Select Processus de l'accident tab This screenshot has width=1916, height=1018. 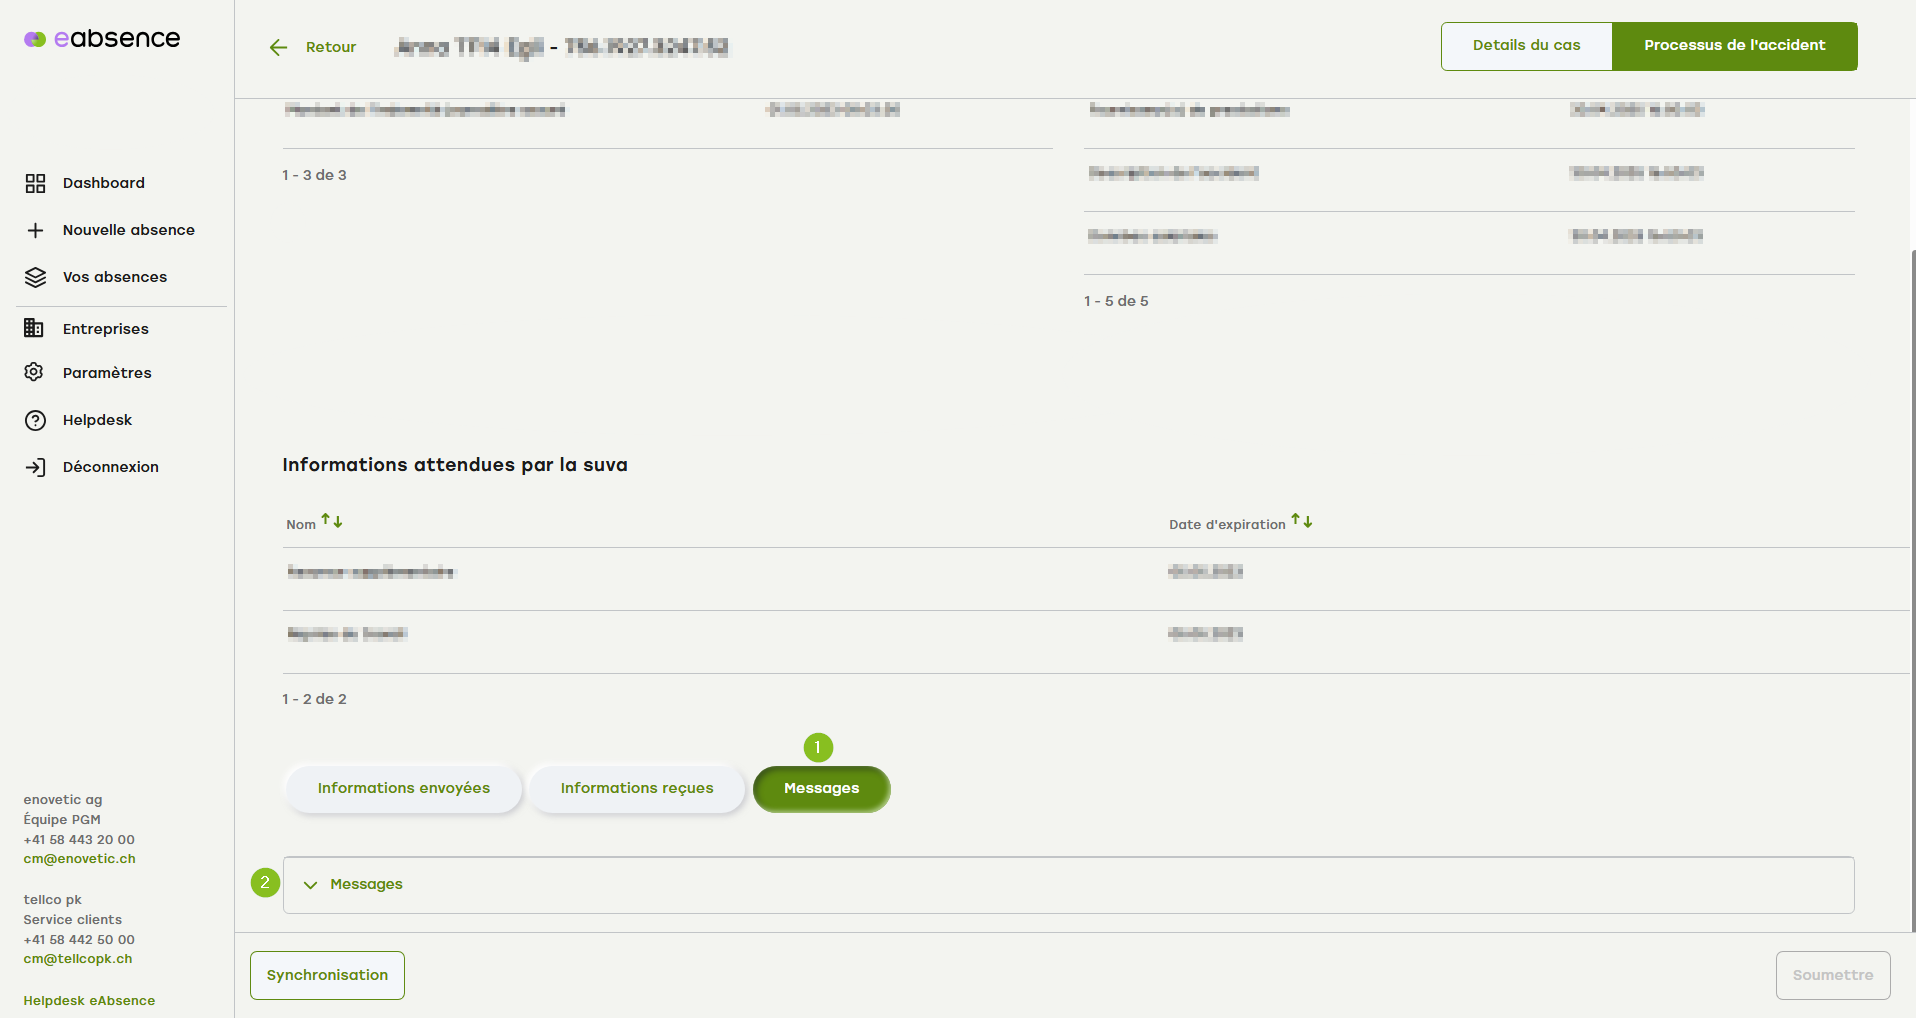(x=1734, y=46)
